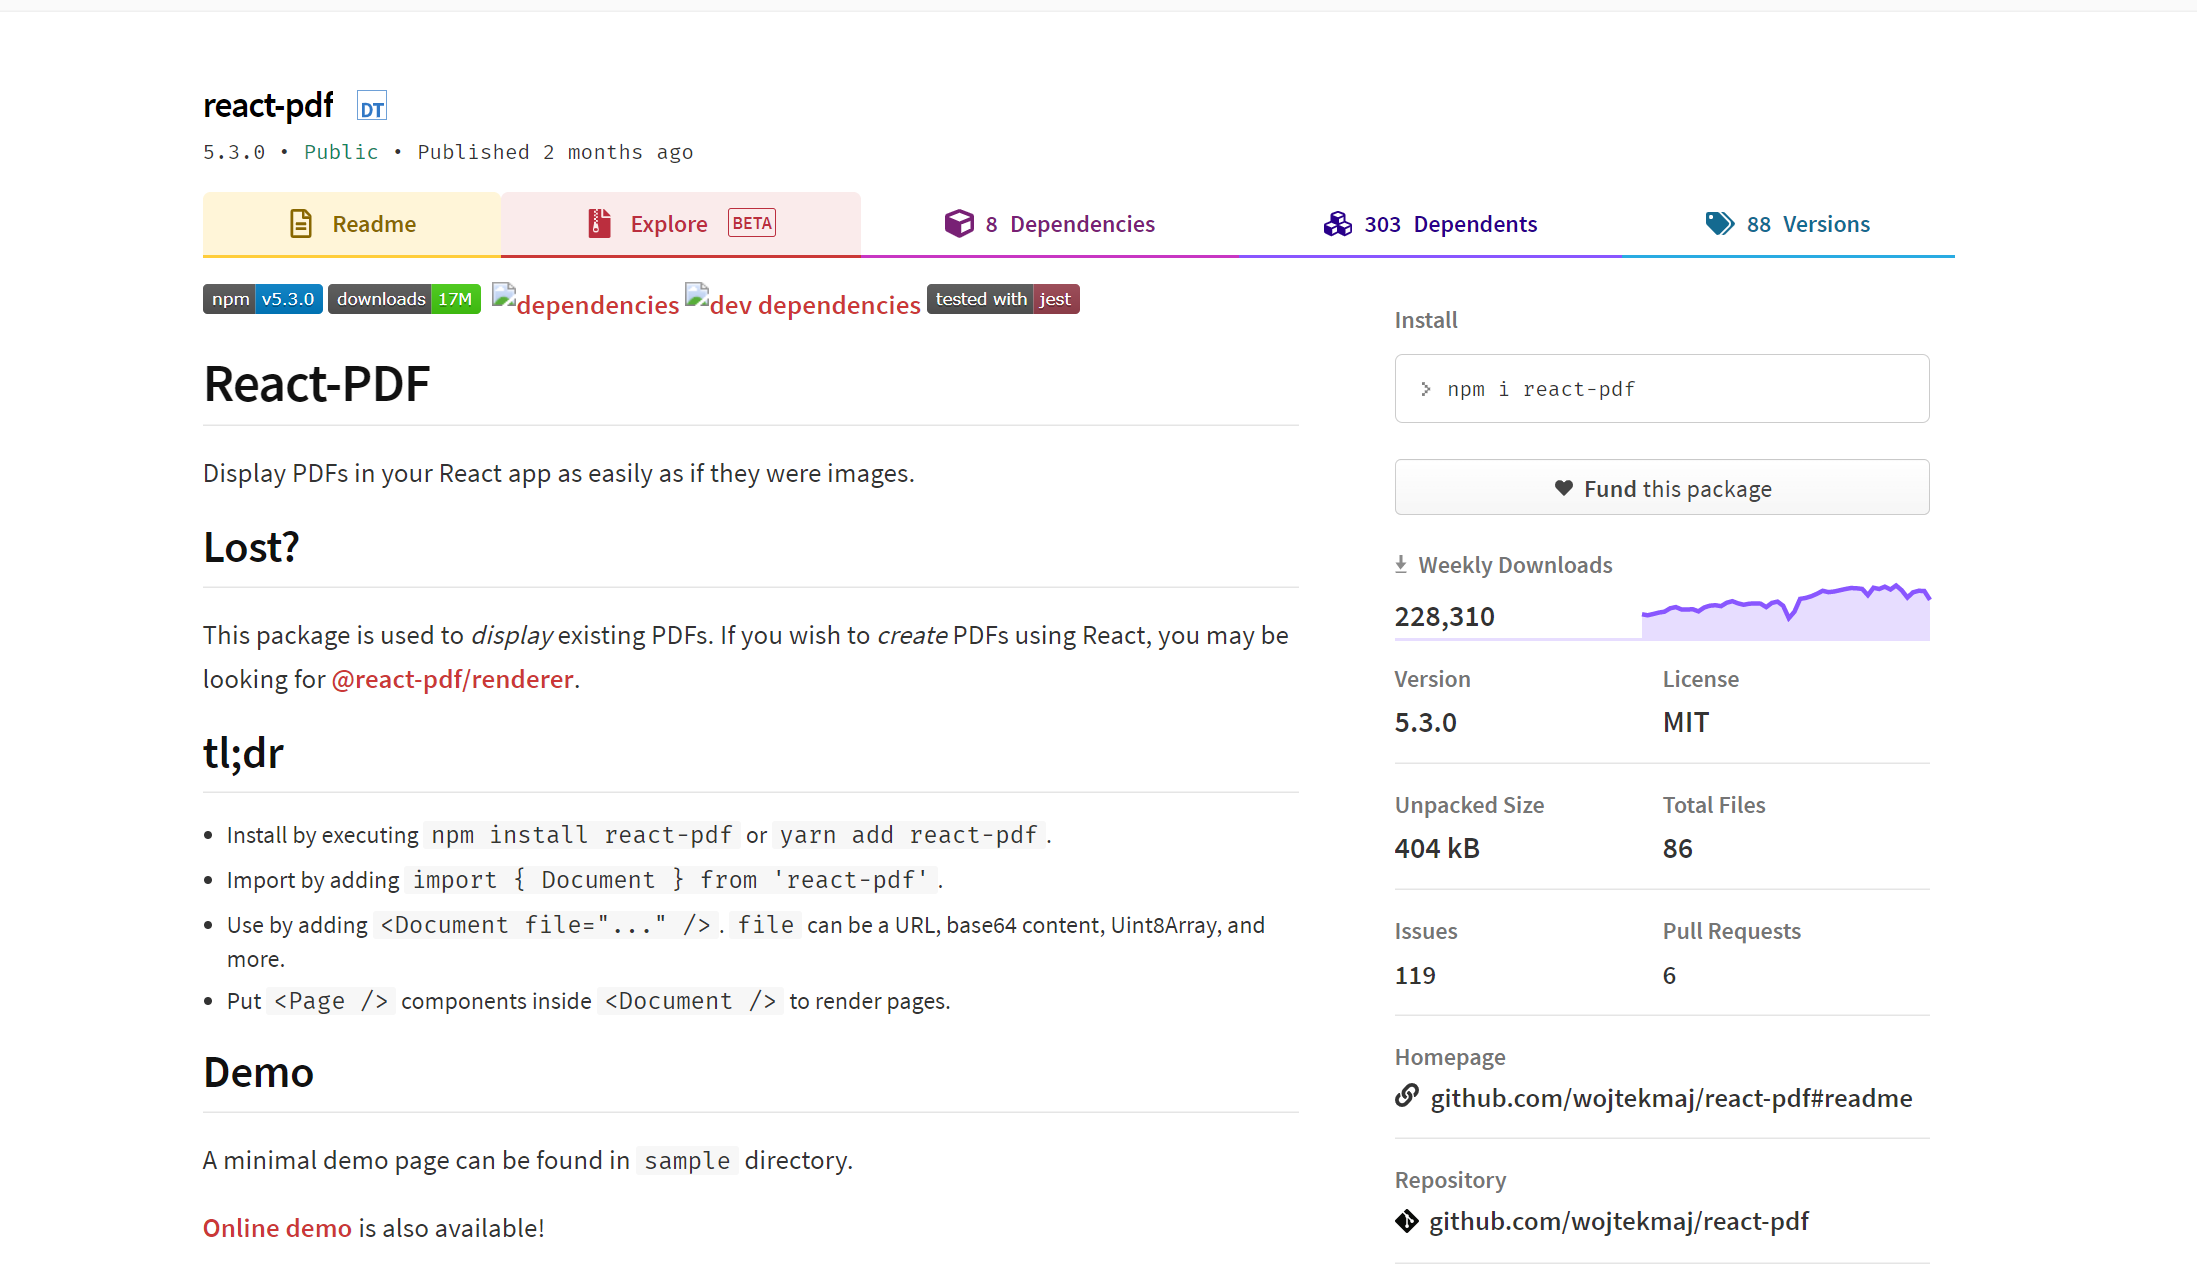Select the import { Document } code snippet

click(670, 880)
